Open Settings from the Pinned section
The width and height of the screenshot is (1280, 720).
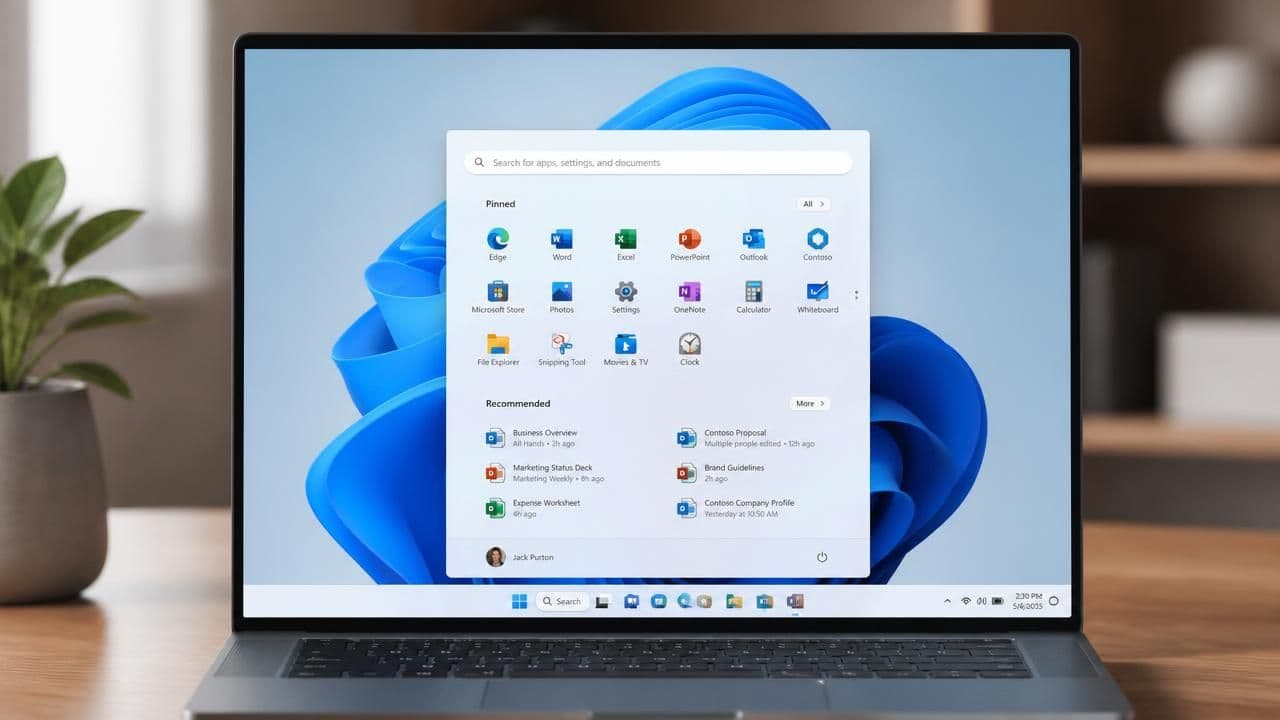tap(626, 297)
